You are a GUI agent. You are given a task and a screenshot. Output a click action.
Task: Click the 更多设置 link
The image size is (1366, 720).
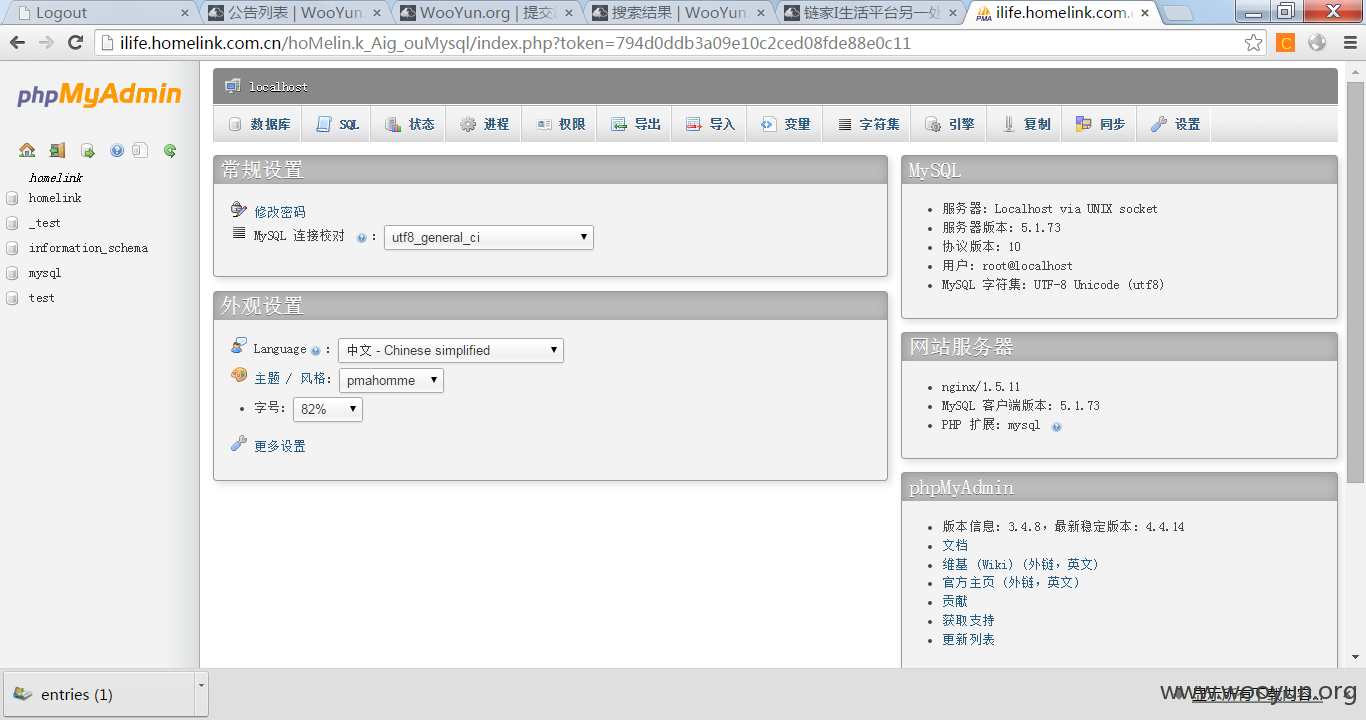280,446
